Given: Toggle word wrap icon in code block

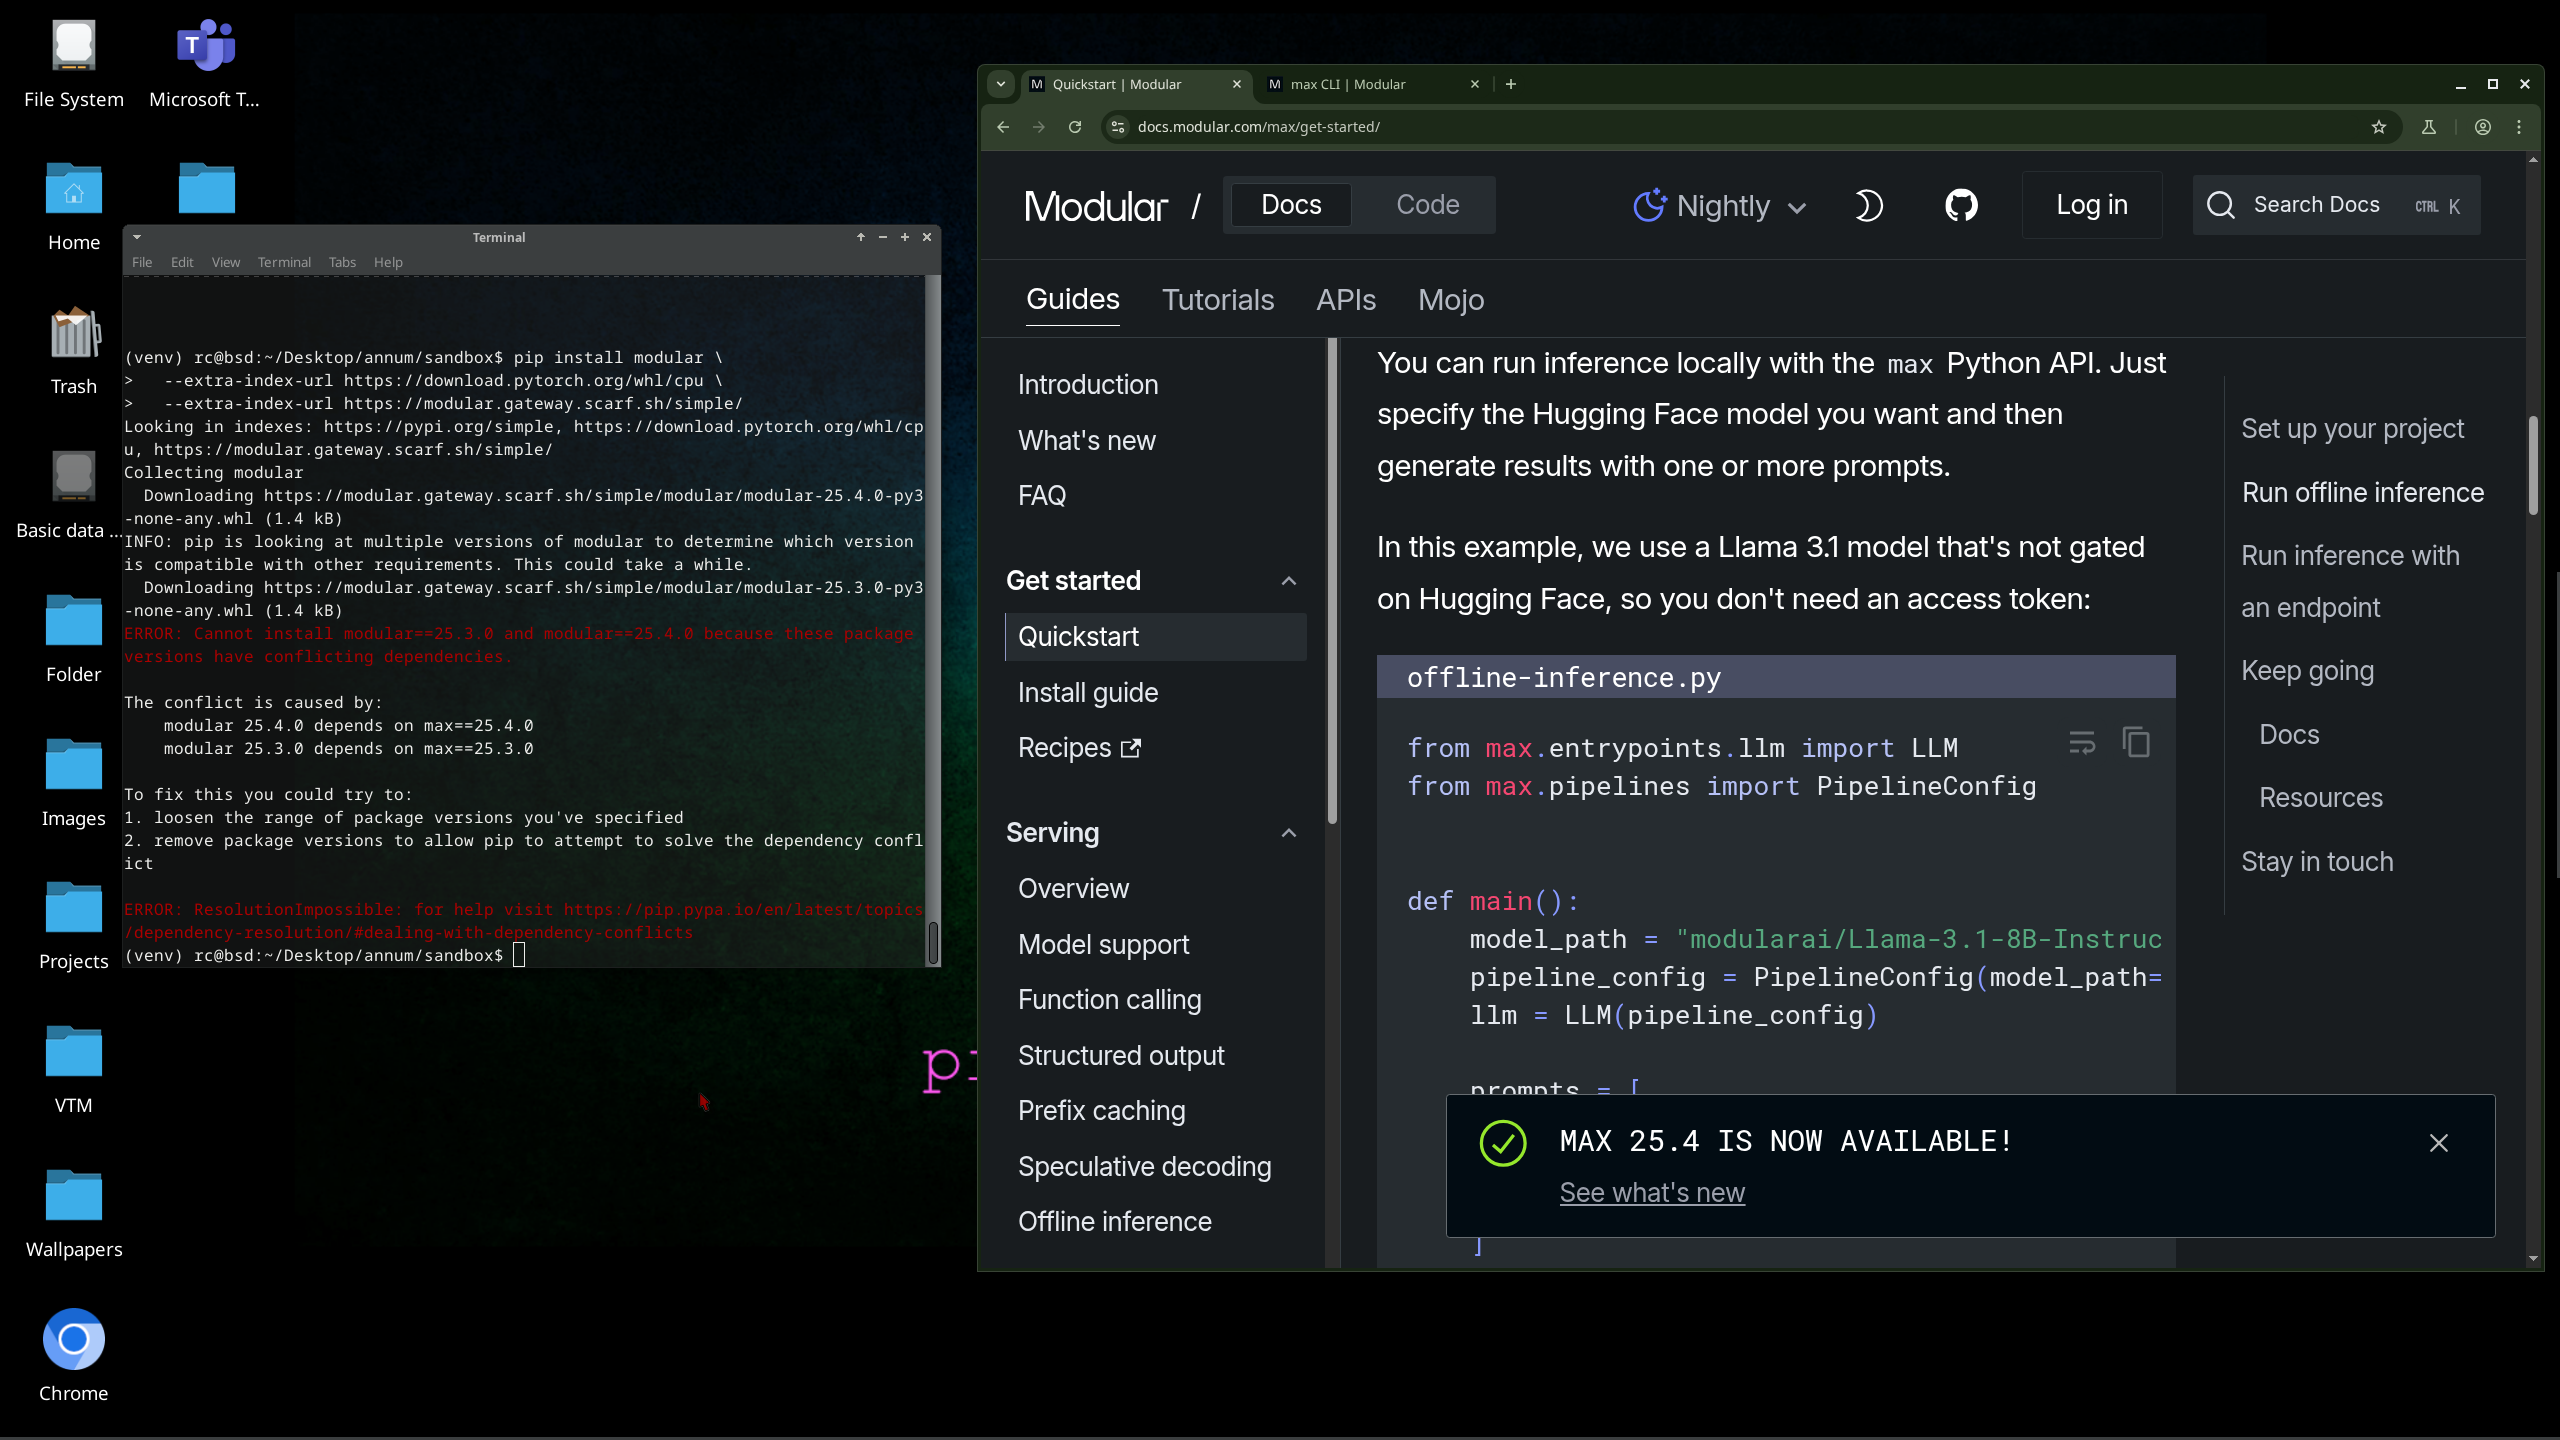Looking at the screenshot, I should tap(2082, 743).
